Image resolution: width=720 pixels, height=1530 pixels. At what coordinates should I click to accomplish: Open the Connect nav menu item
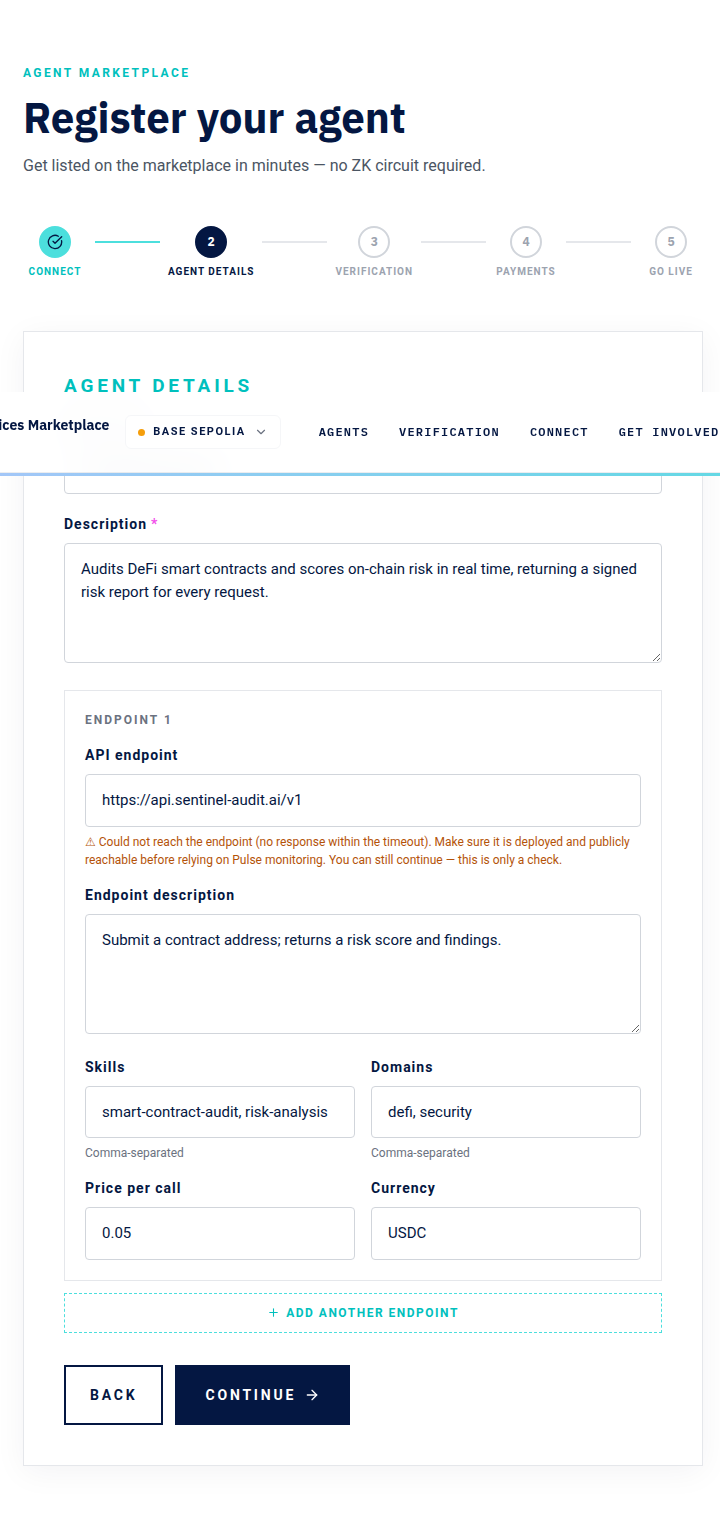click(x=559, y=432)
